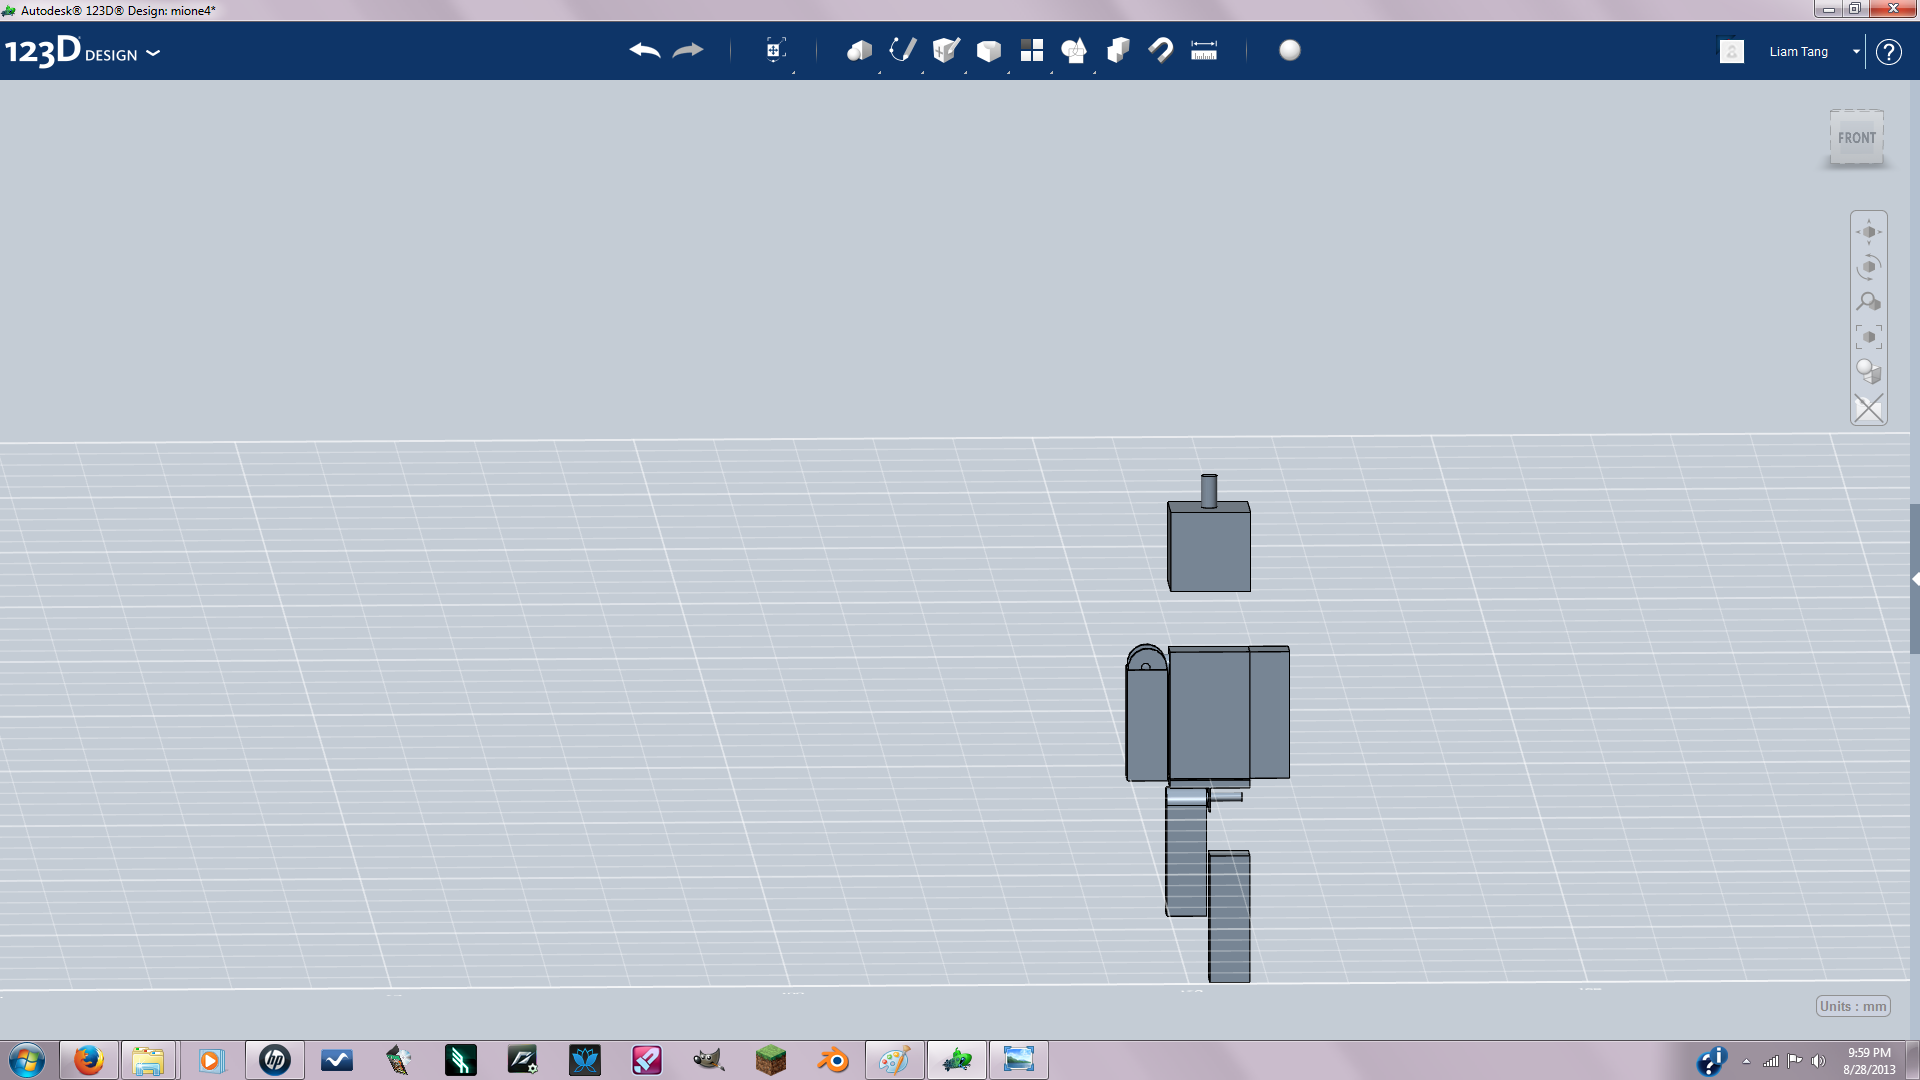Select the torso block of the model
The image size is (1920, 1080).
point(1209,713)
